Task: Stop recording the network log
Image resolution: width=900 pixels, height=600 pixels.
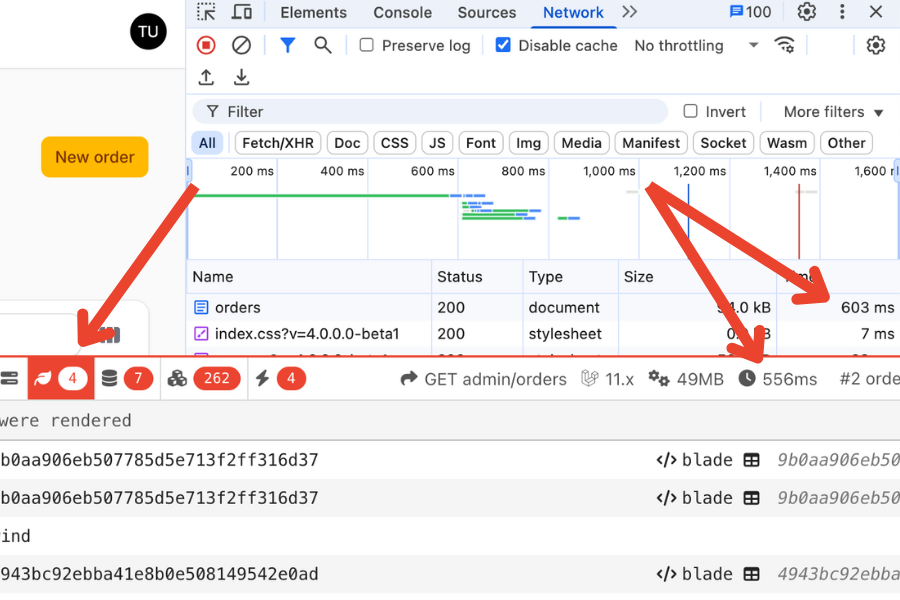Action: [206, 45]
